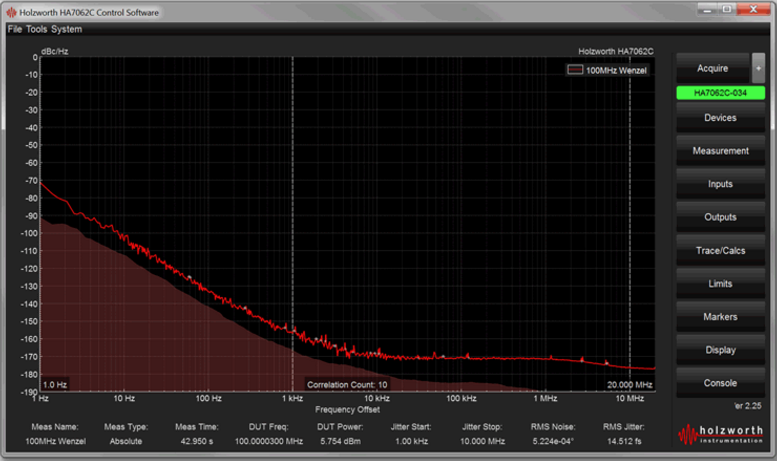Click the Meas Time value 42.950 s
This screenshot has height=461, width=777.
197,441
